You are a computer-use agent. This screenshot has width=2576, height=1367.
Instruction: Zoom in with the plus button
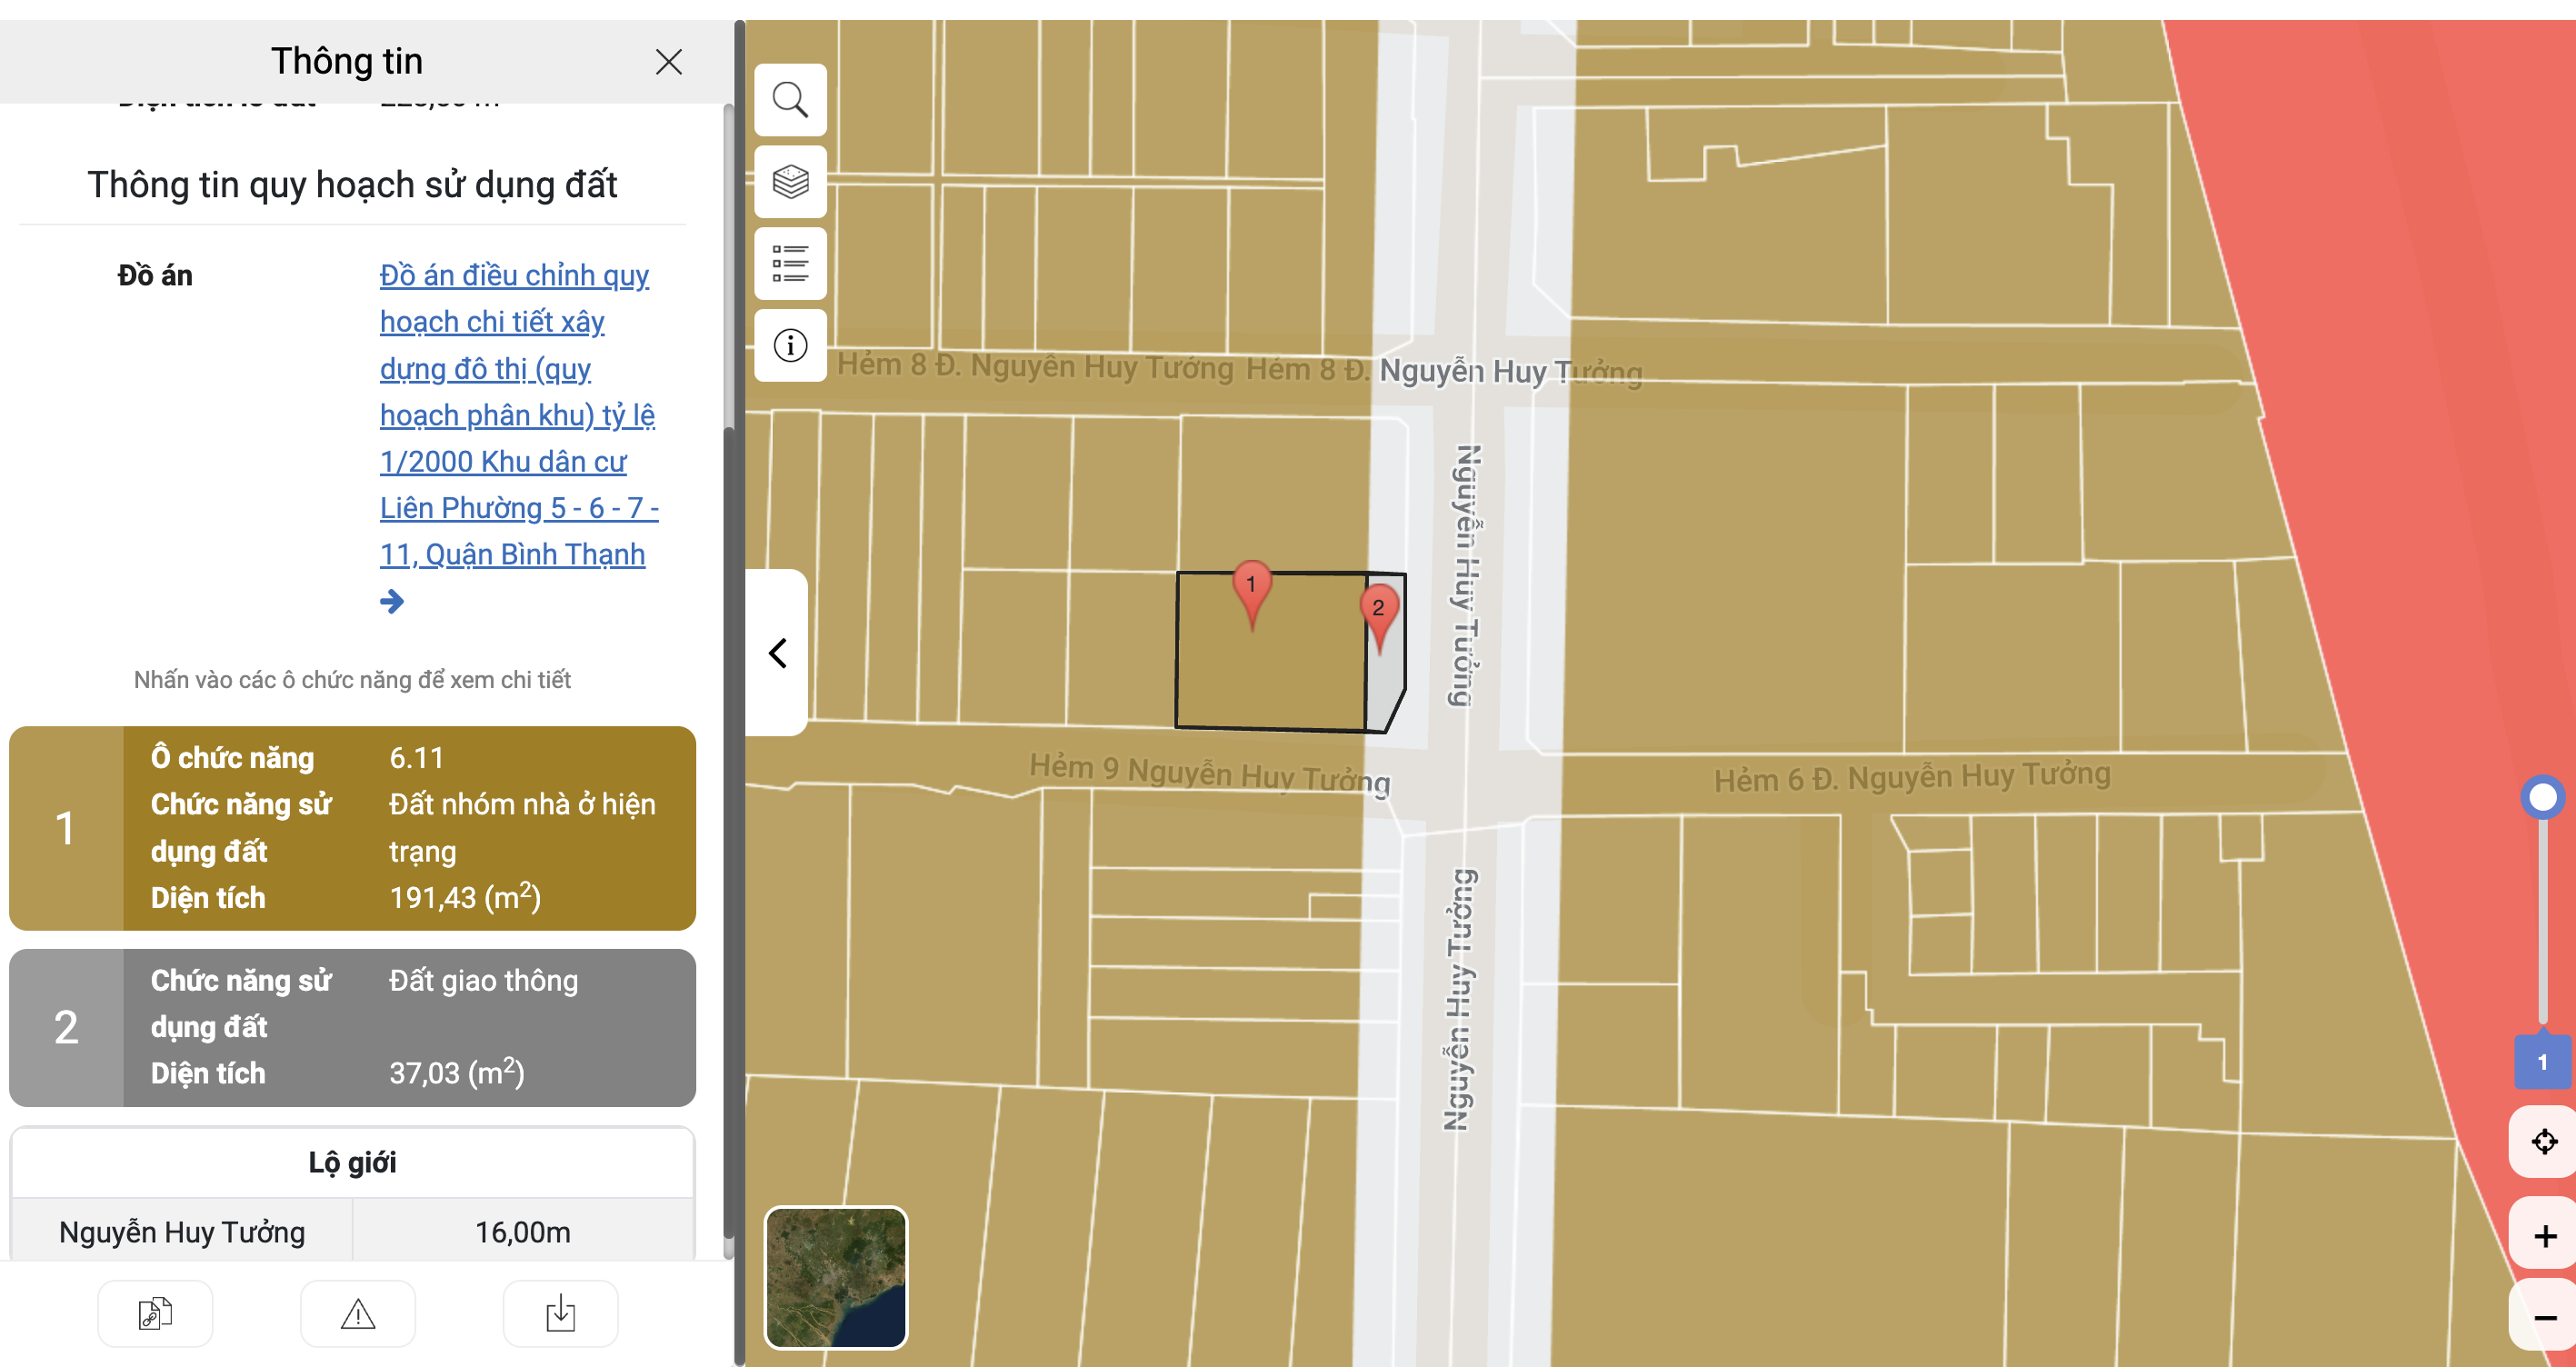tap(2543, 1235)
